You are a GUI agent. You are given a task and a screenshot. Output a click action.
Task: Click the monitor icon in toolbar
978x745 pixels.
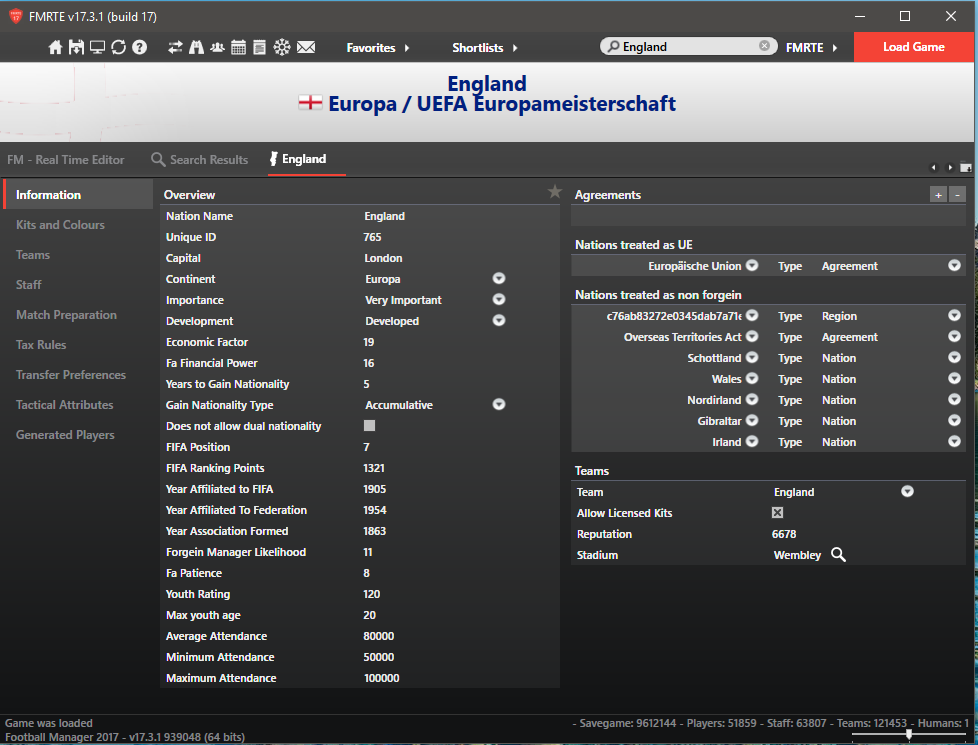(x=97, y=47)
